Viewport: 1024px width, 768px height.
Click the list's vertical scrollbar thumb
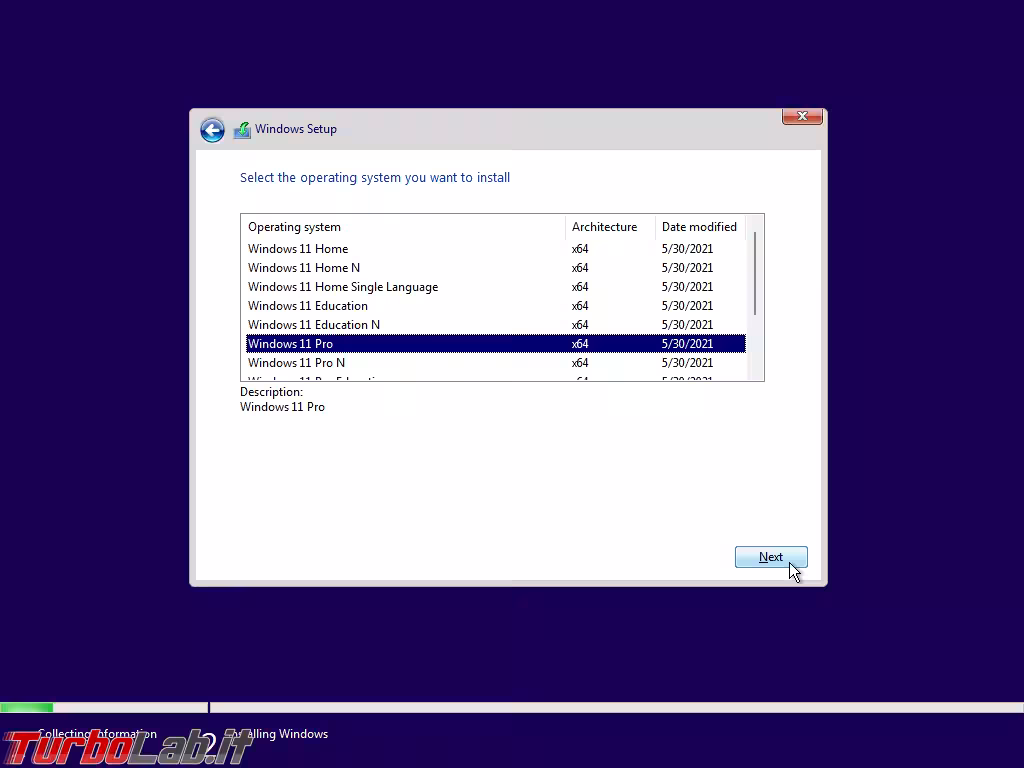click(755, 272)
